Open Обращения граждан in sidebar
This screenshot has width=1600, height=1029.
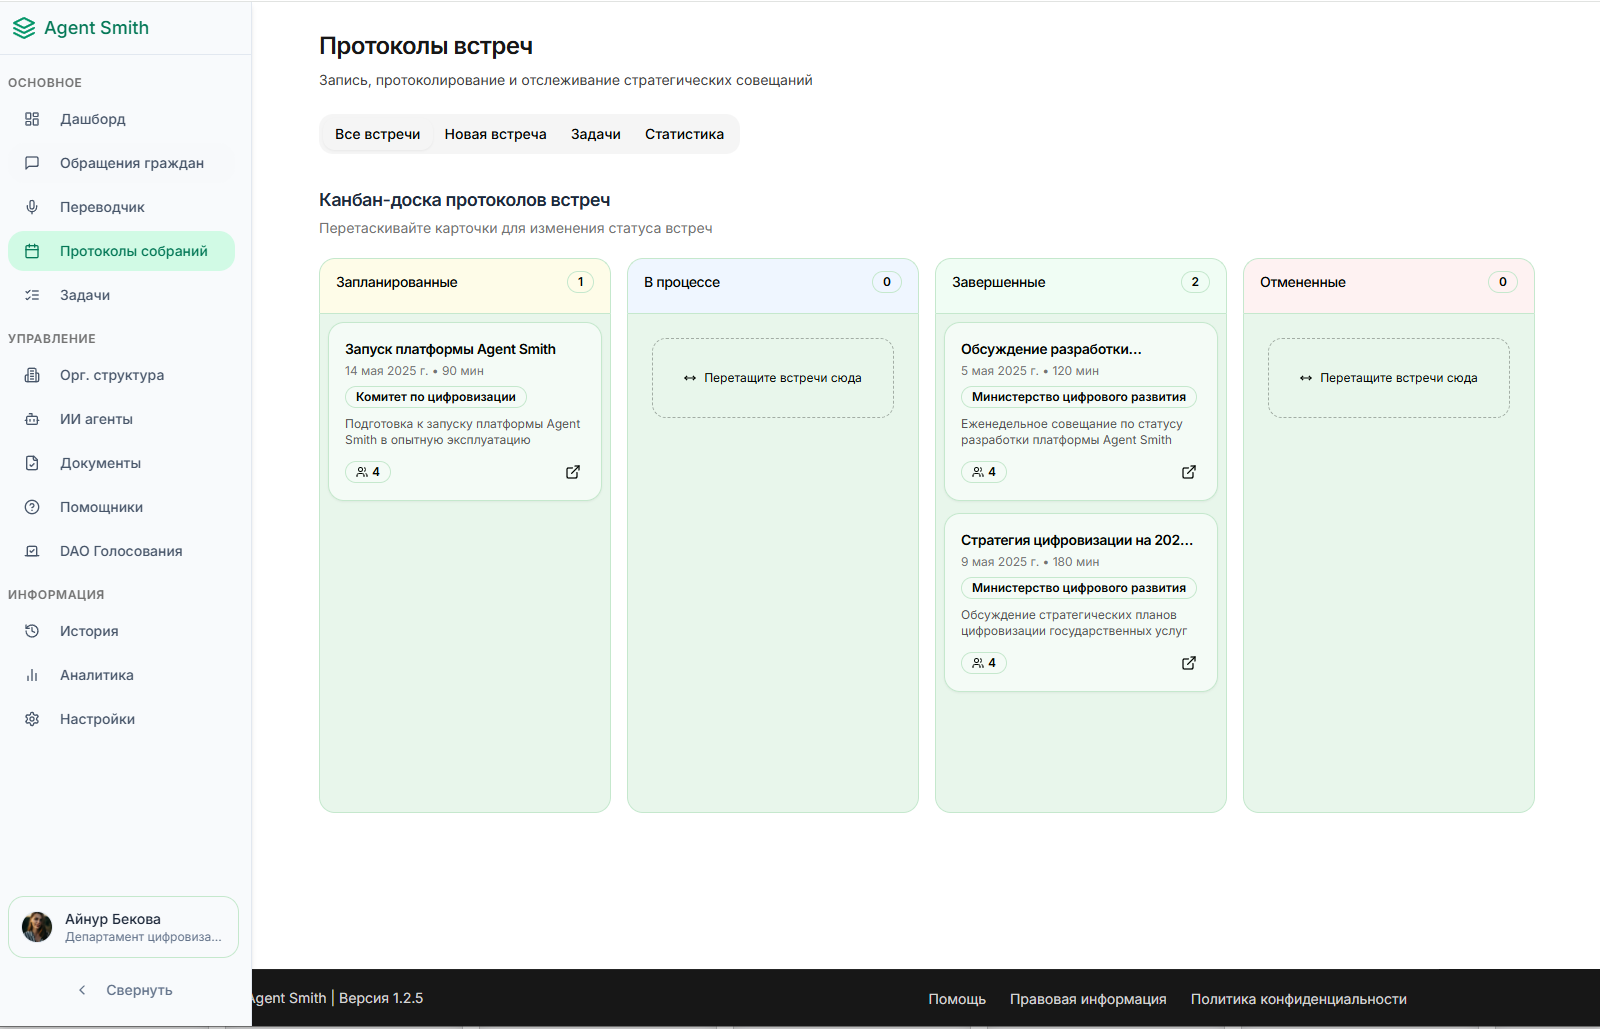click(131, 163)
